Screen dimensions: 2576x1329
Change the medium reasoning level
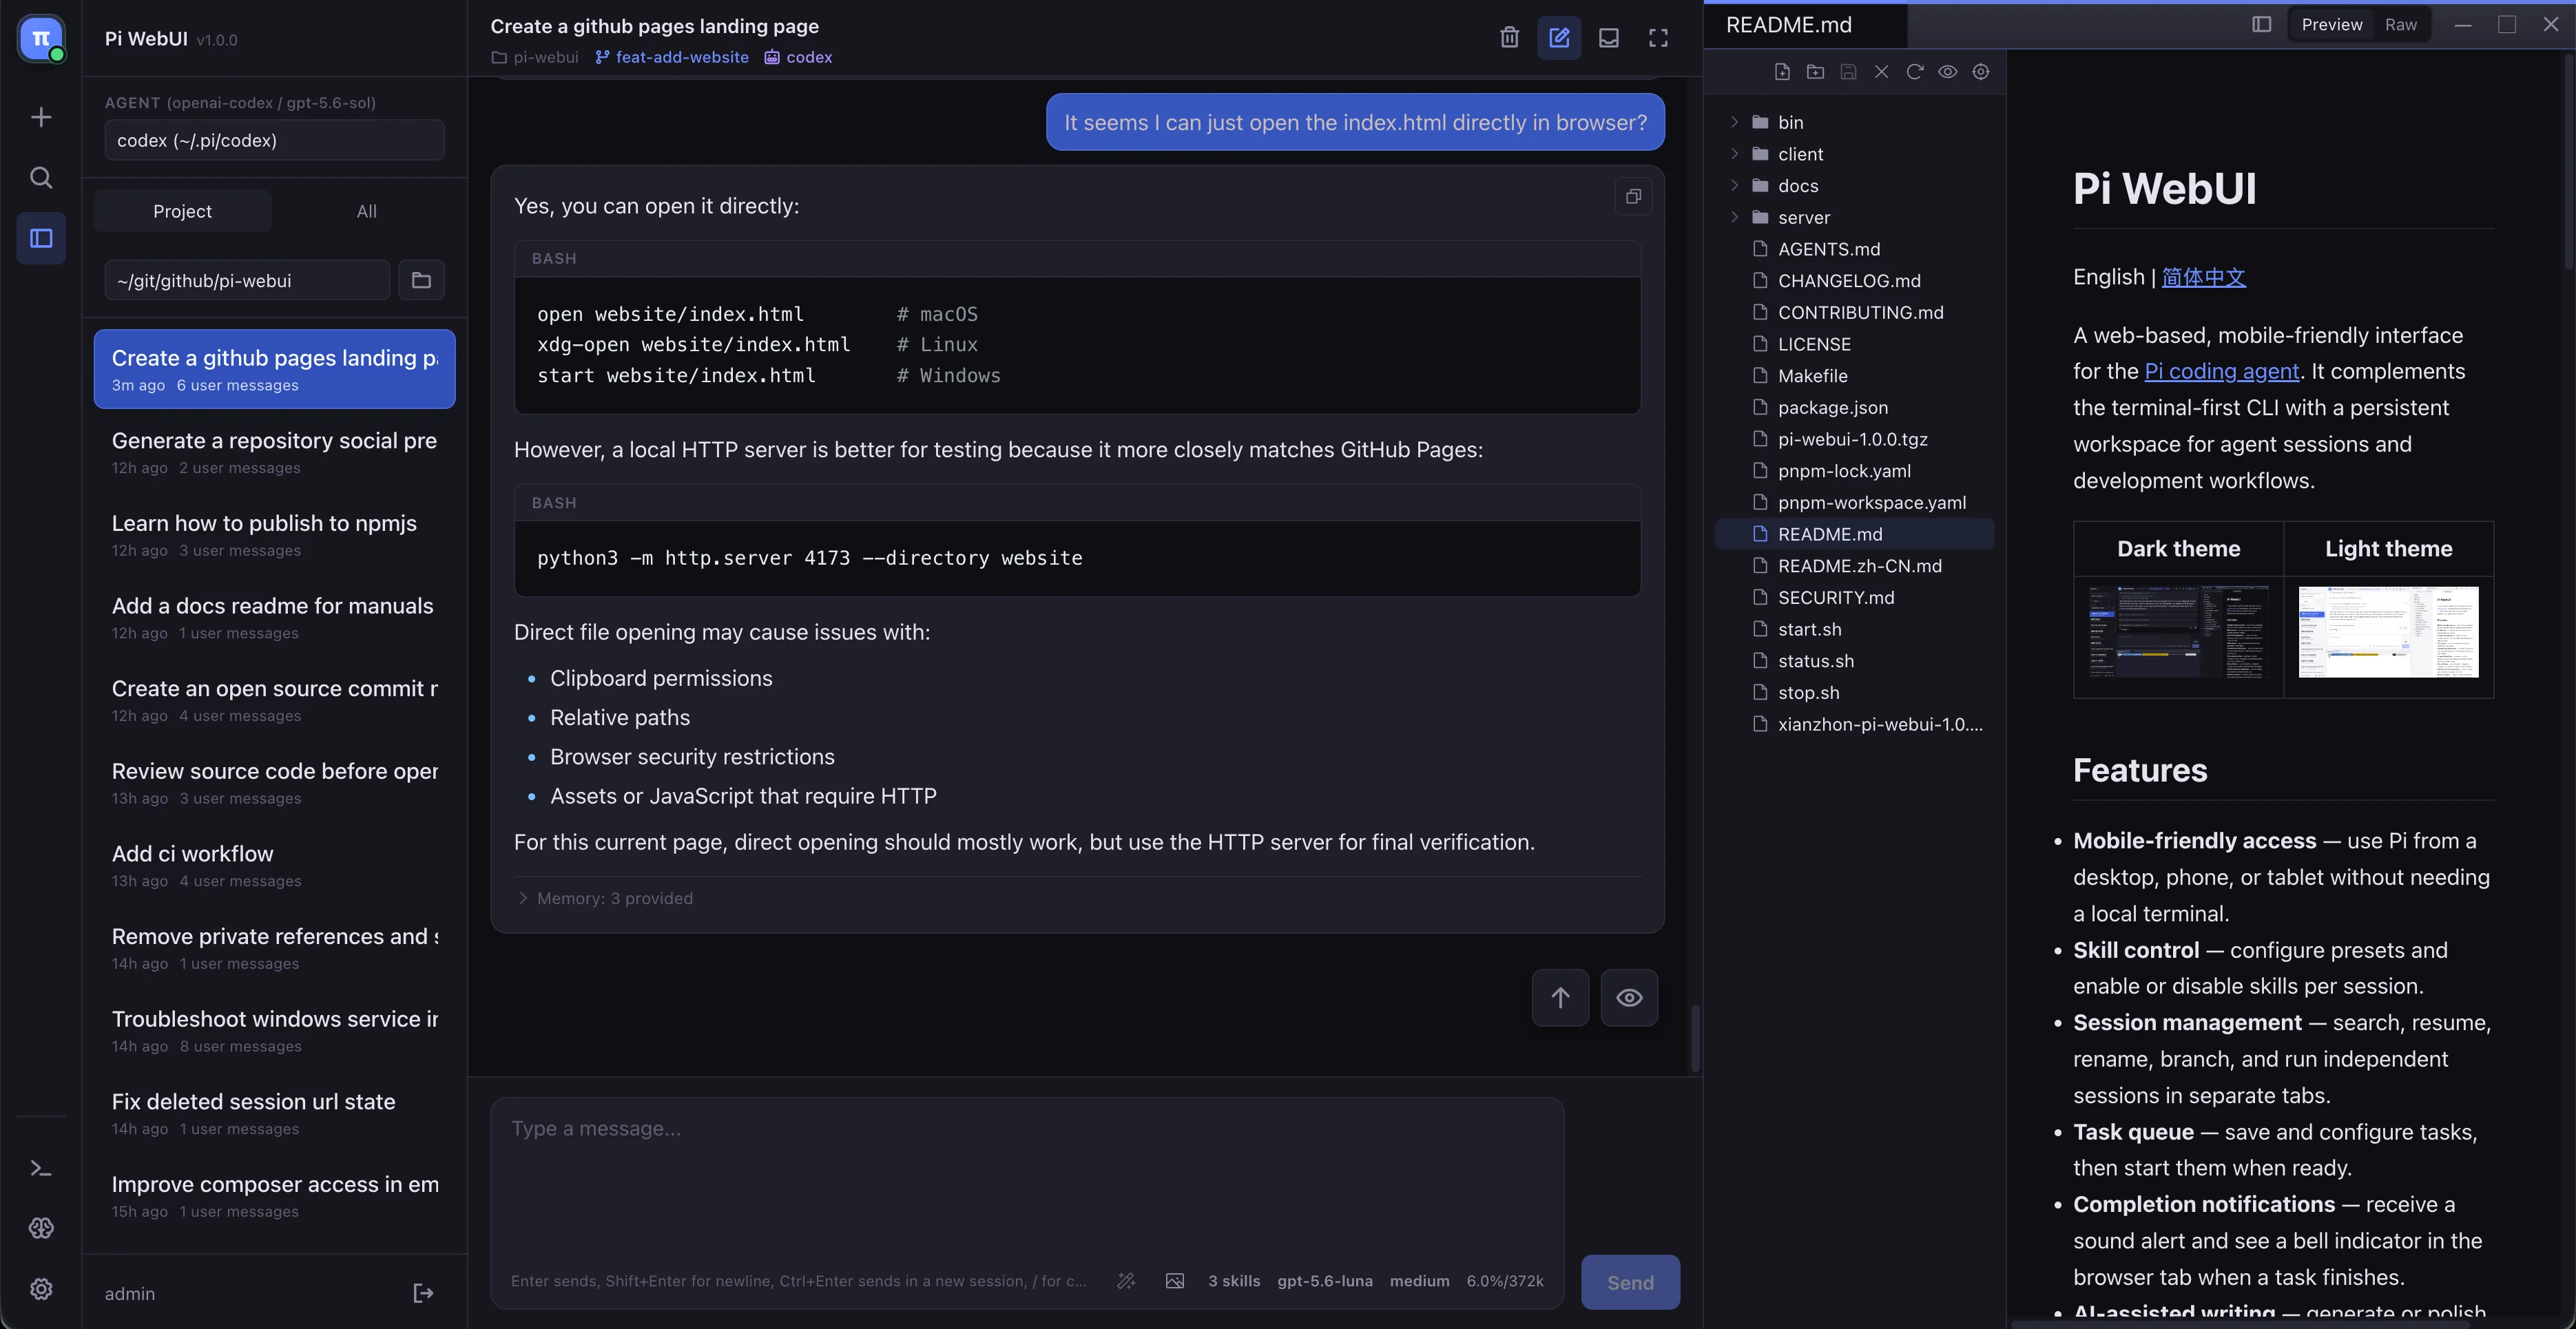click(x=1419, y=1281)
